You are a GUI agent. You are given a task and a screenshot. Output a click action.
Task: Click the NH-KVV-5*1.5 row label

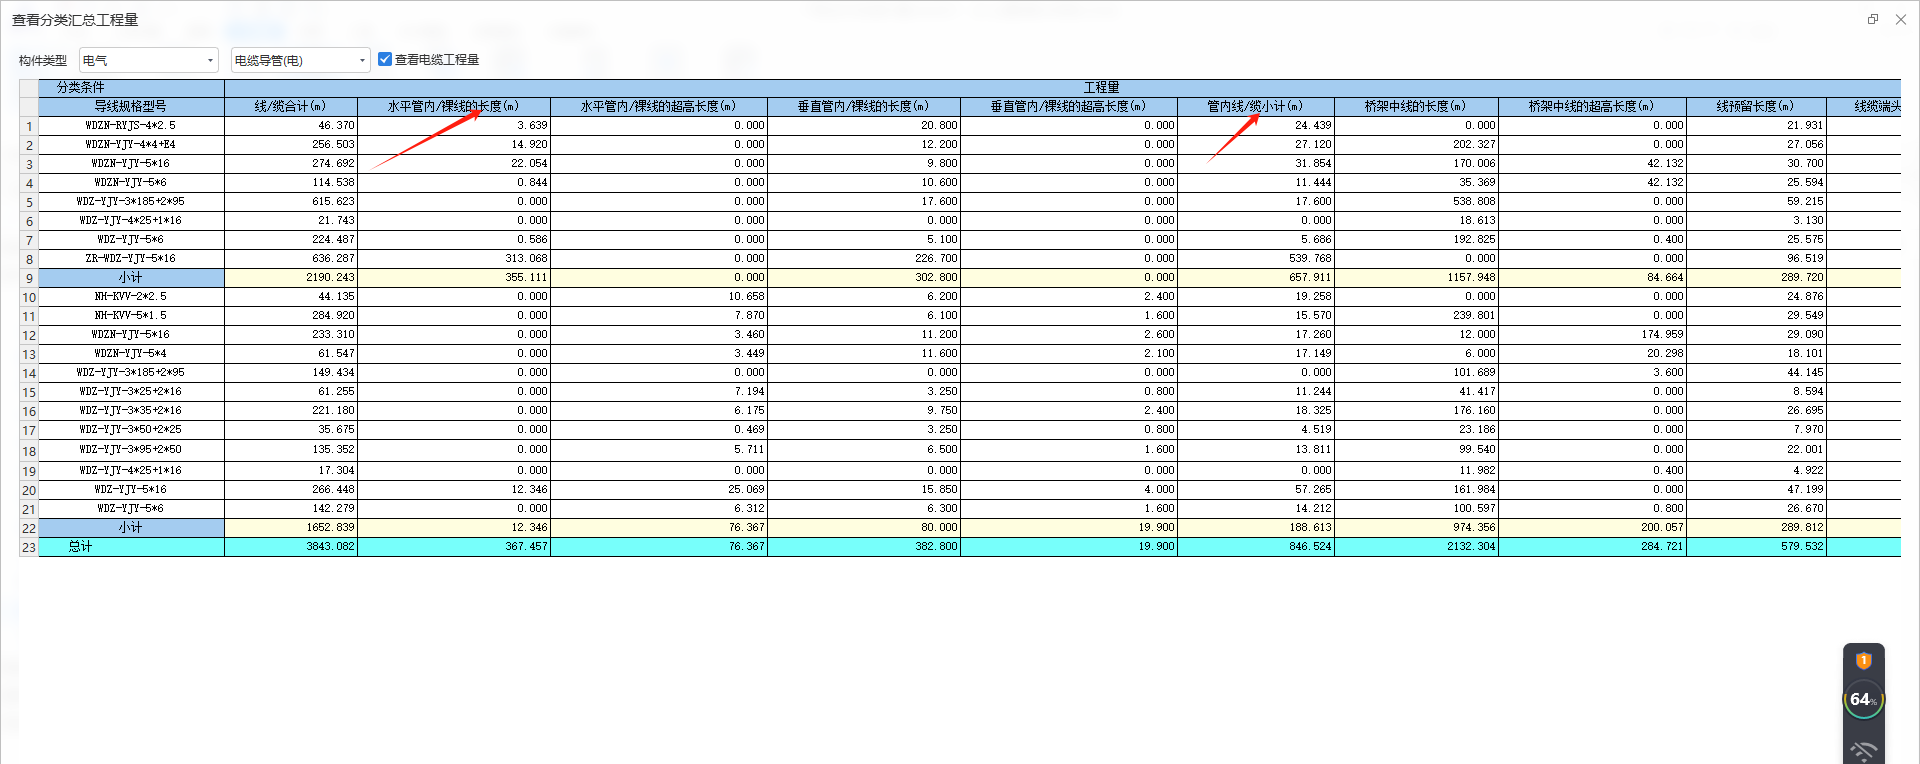131,316
